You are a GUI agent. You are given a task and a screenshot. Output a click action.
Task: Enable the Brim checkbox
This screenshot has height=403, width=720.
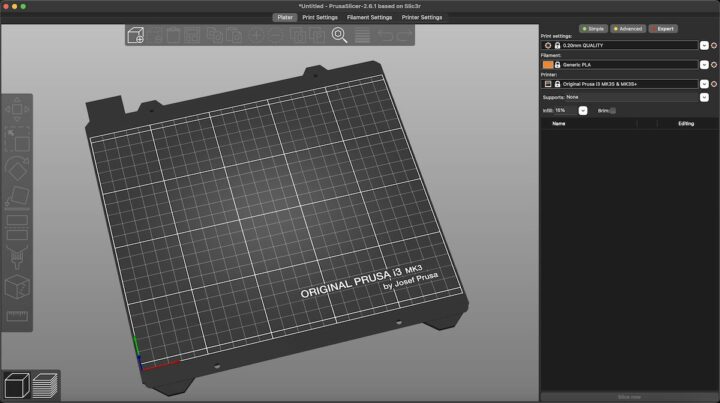tap(613, 110)
